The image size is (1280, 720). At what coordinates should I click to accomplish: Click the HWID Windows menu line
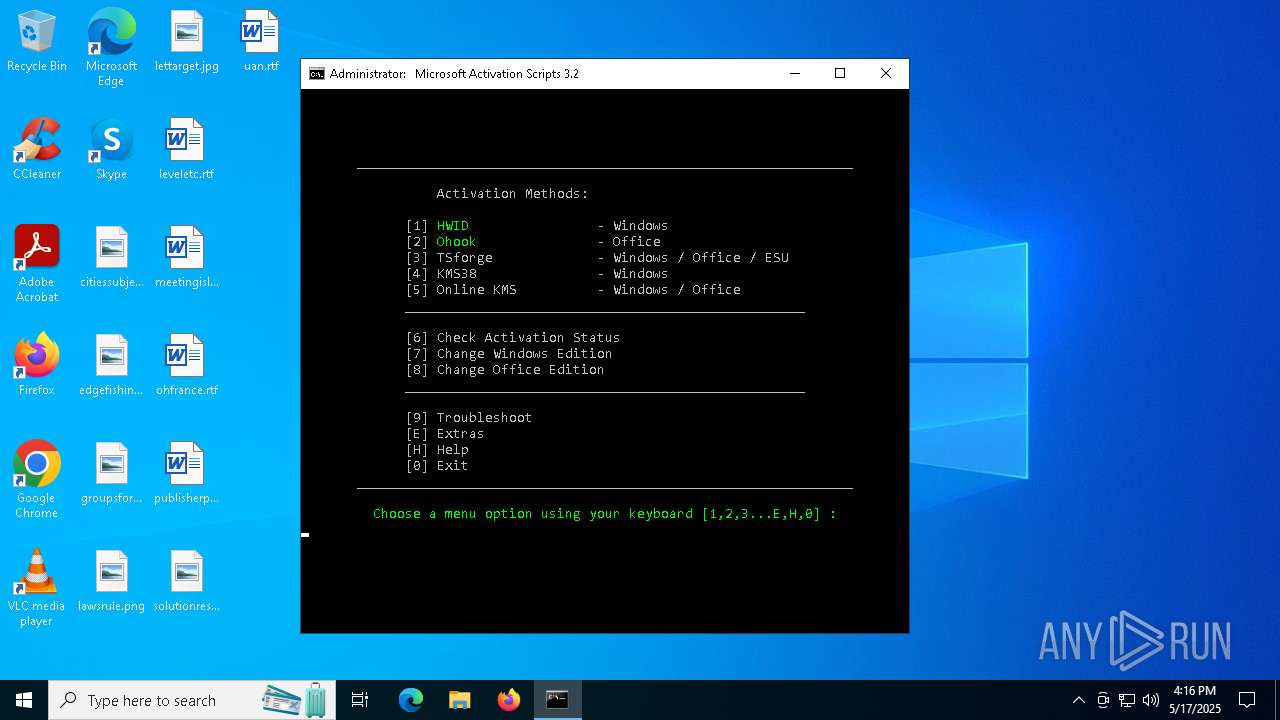[x=537, y=226]
